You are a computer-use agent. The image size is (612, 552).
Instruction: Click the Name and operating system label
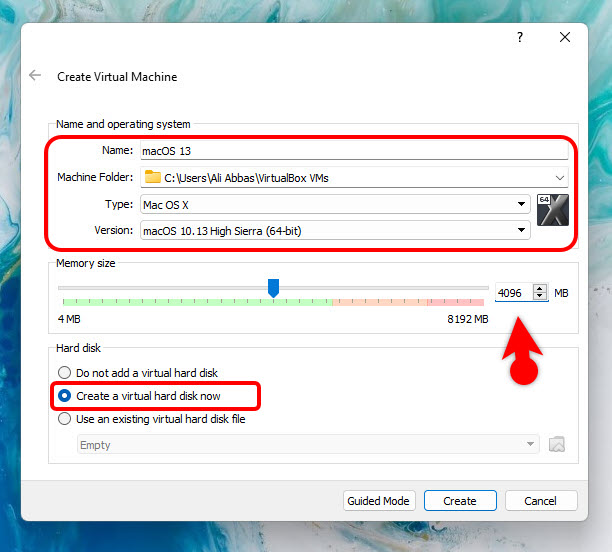[x=123, y=124]
